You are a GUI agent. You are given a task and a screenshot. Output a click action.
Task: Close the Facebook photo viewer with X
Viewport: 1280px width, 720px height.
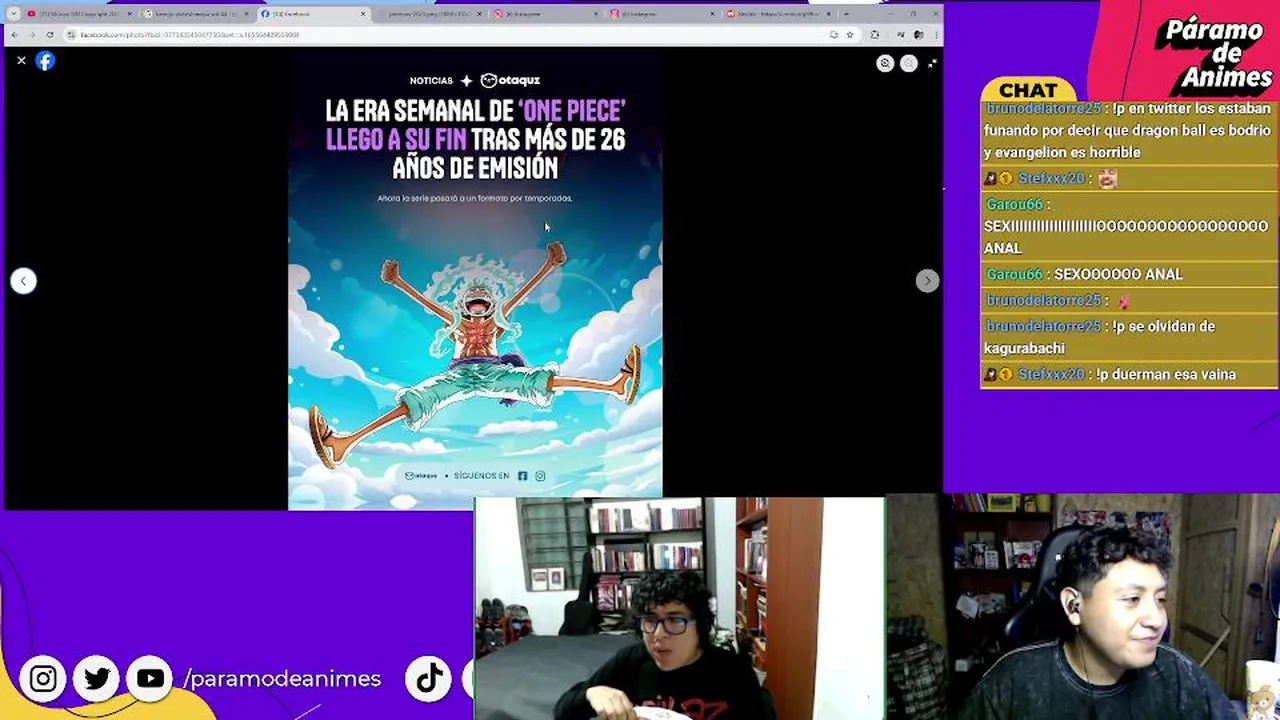tap(21, 61)
